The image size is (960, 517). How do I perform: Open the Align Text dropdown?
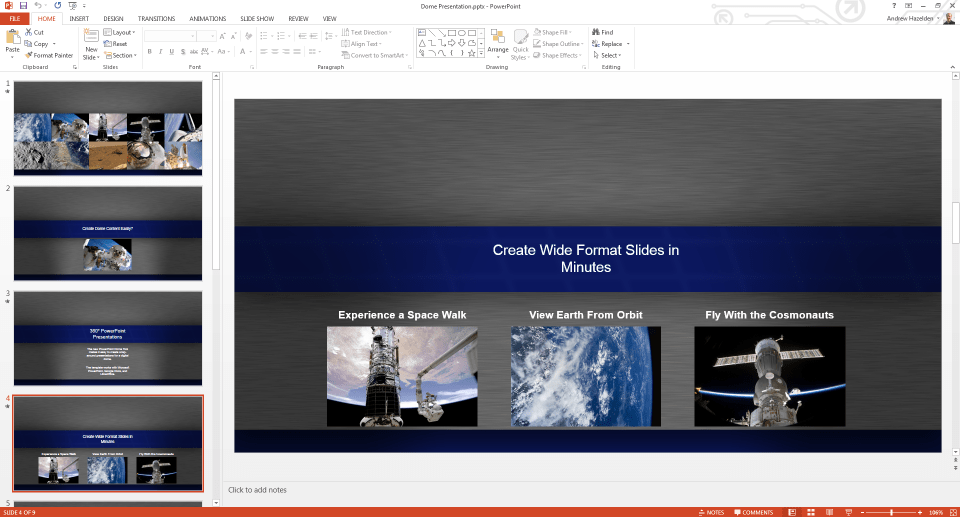361,43
